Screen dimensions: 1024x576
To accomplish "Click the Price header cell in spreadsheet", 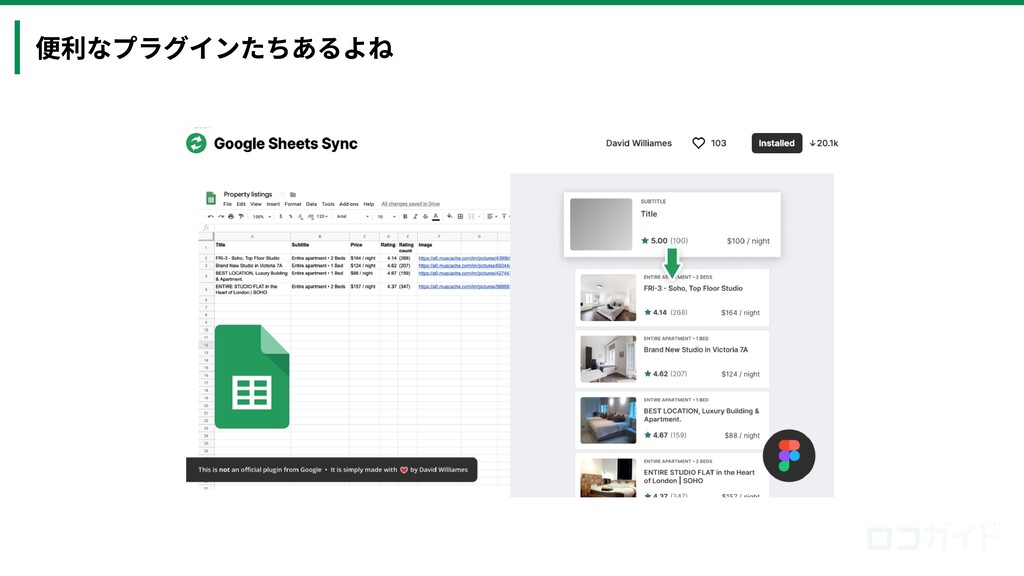I will pyautogui.click(x=364, y=248).
